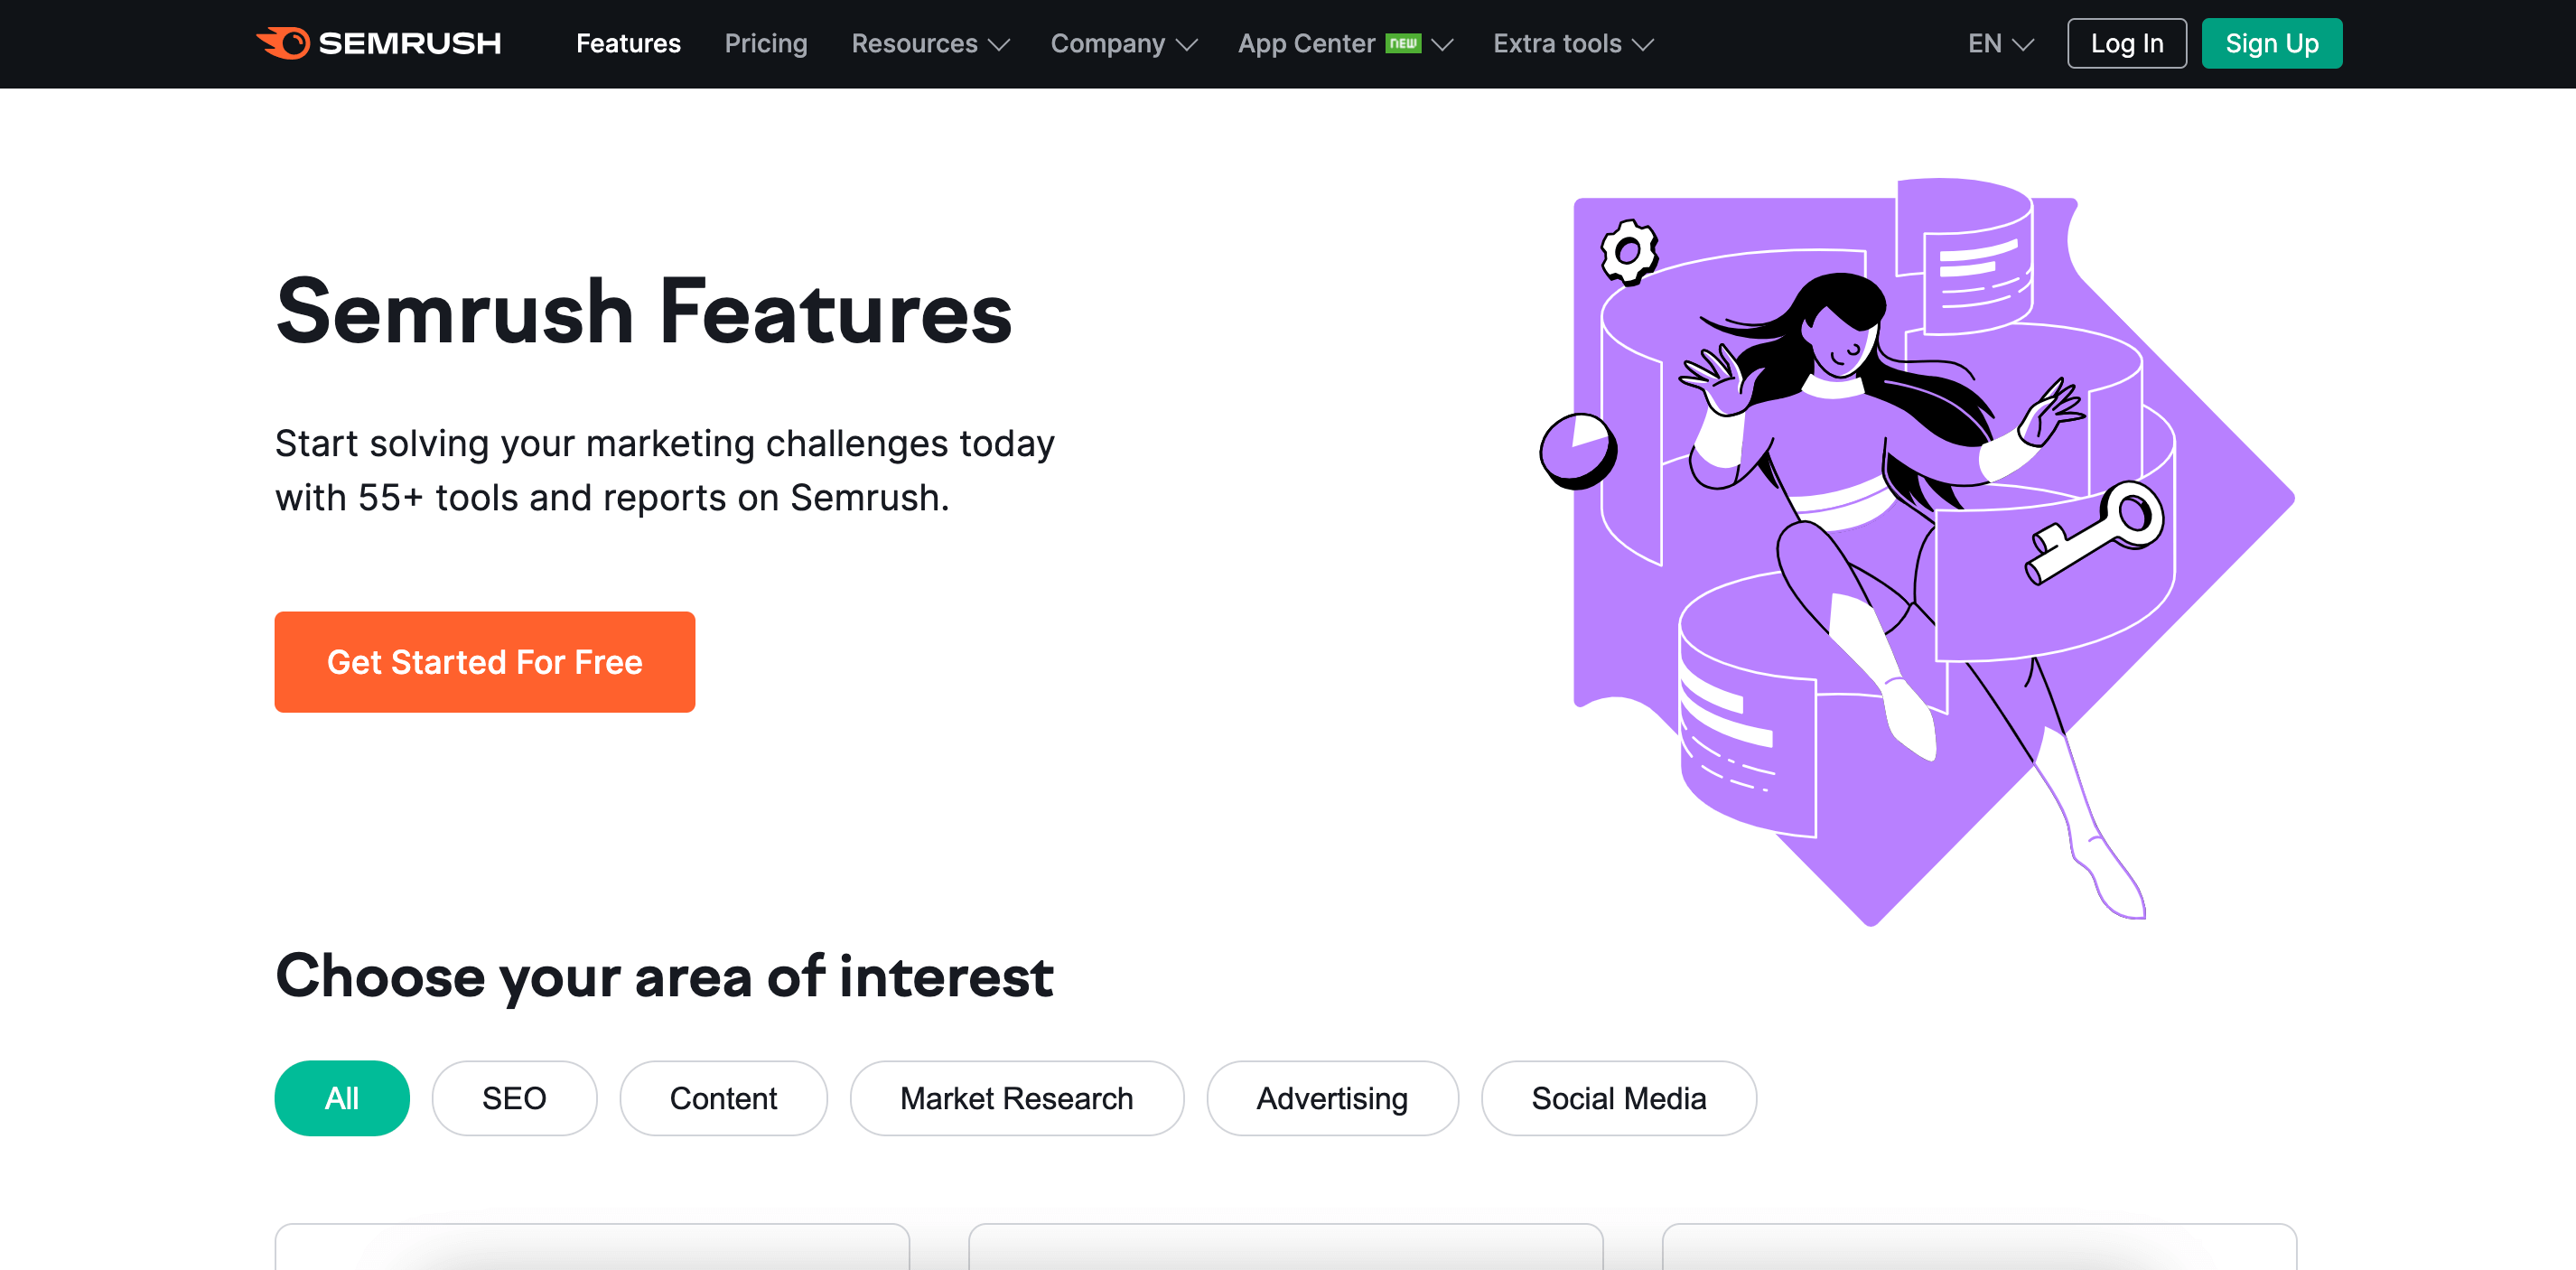Expand the Resources dropdown menu

929,44
